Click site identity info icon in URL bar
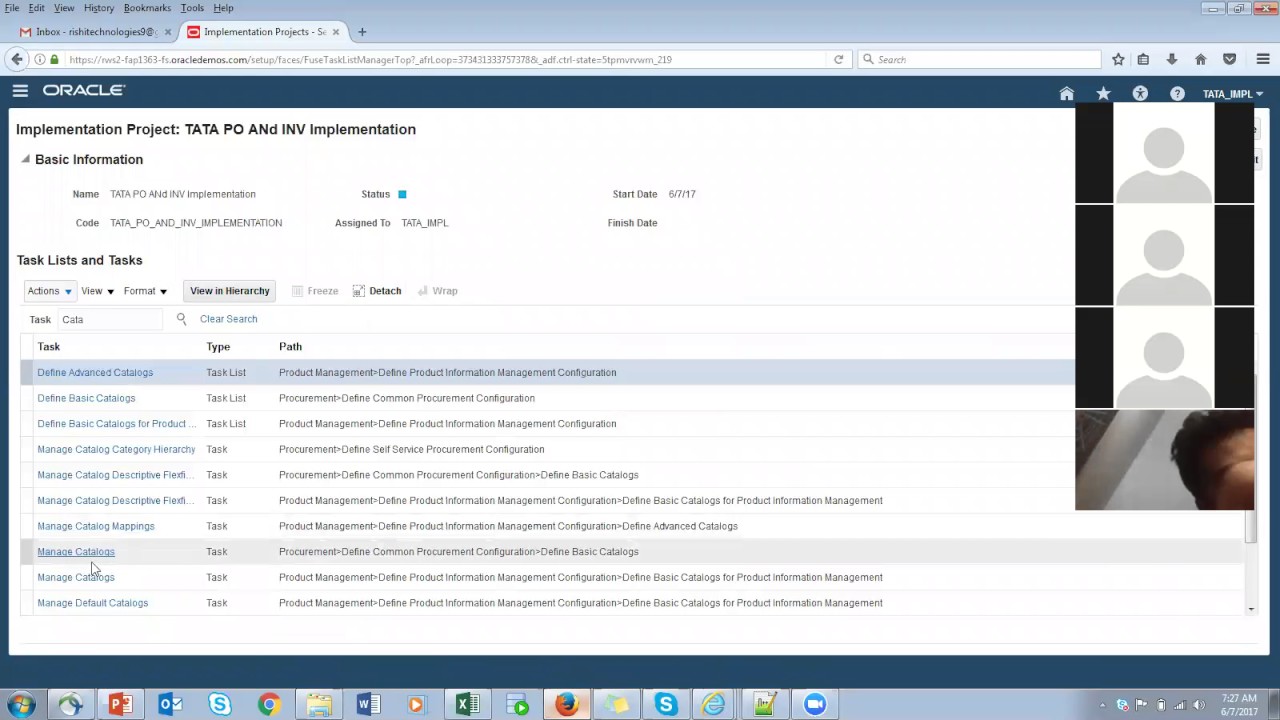Image resolution: width=1280 pixels, height=720 pixels. pos(41,59)
